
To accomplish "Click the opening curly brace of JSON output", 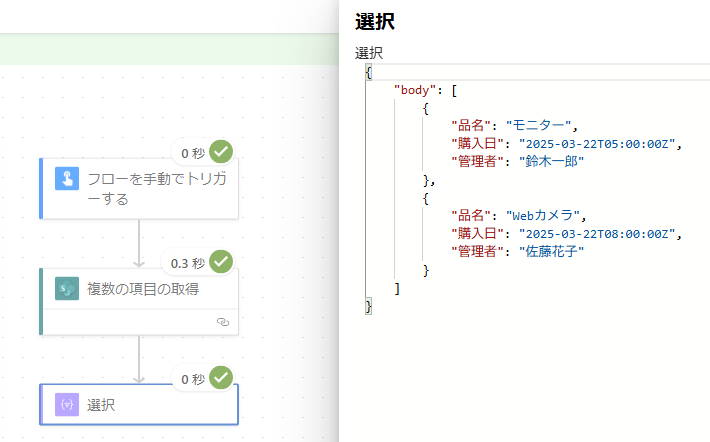I will 369,72.
